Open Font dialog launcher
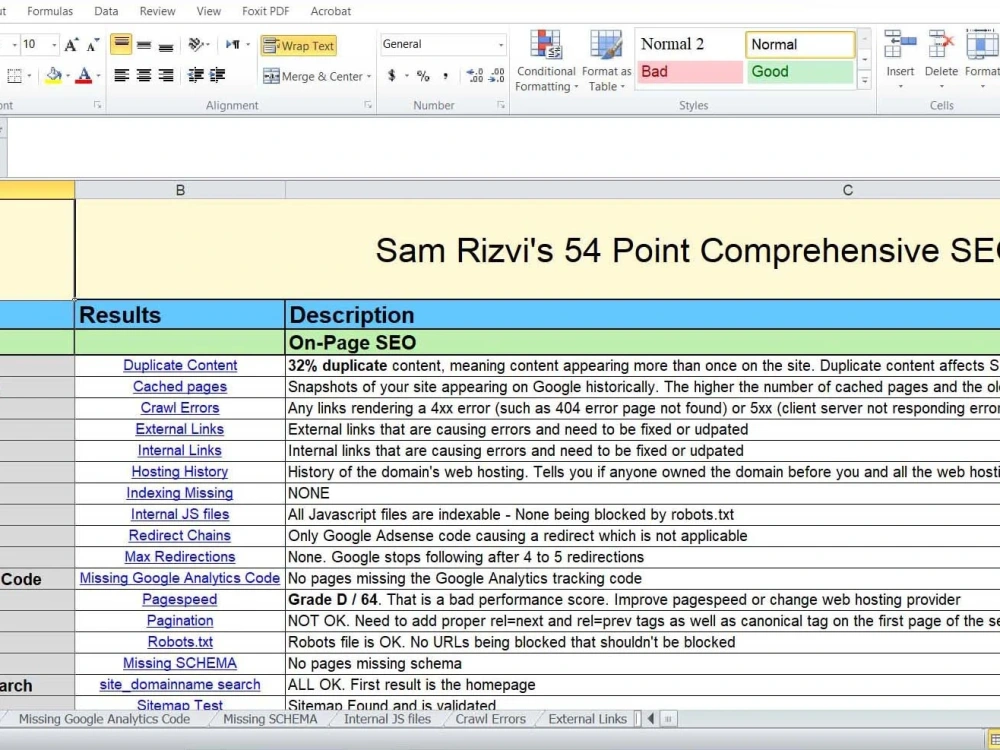The image size is (1000, 750). coord(98,105)
